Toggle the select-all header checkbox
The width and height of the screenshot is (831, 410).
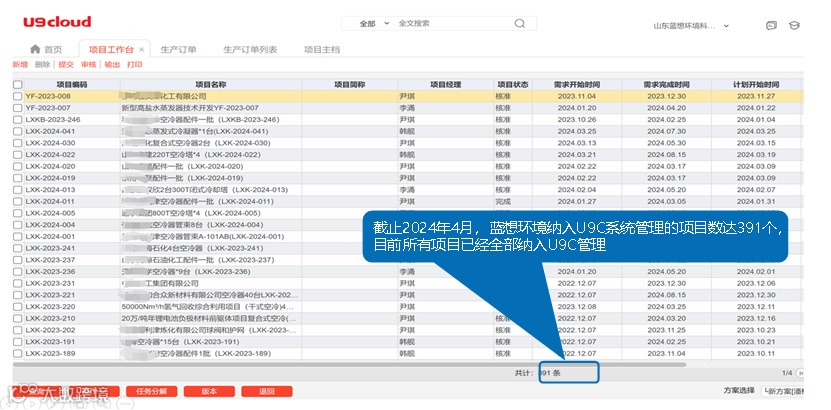point(18,85)
